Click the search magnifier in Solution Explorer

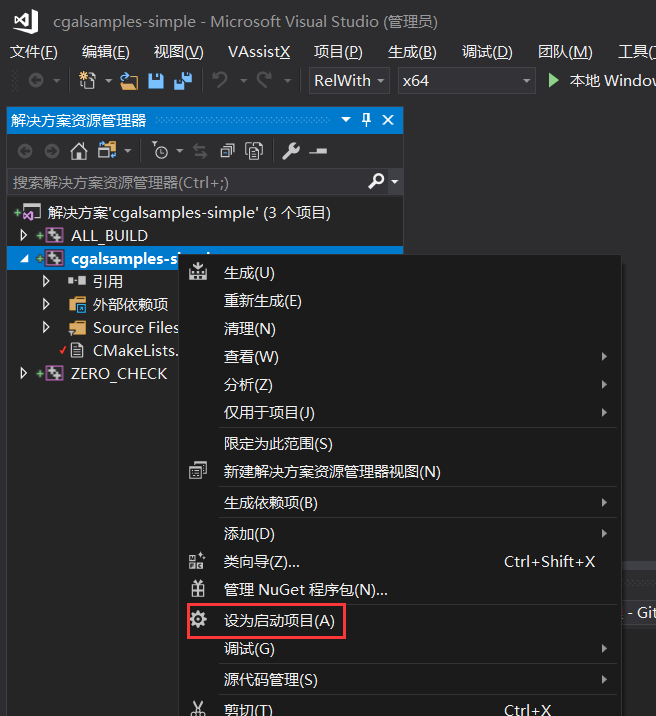click(376, 181)
